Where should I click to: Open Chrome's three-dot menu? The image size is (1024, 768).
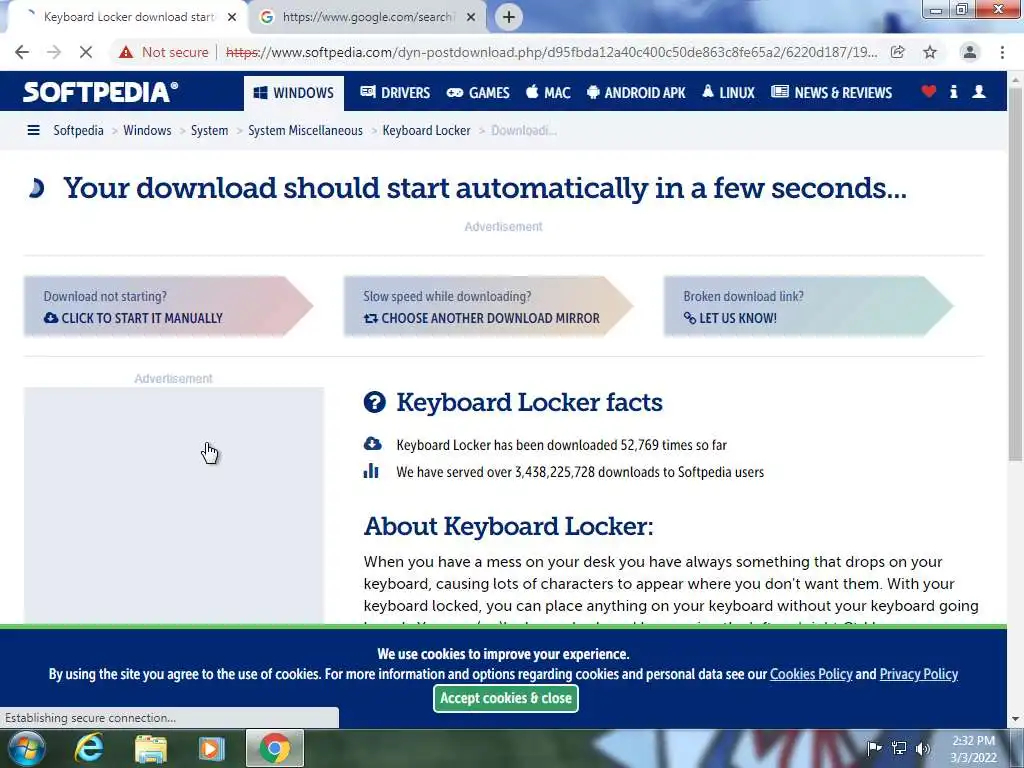point(1002,52)
